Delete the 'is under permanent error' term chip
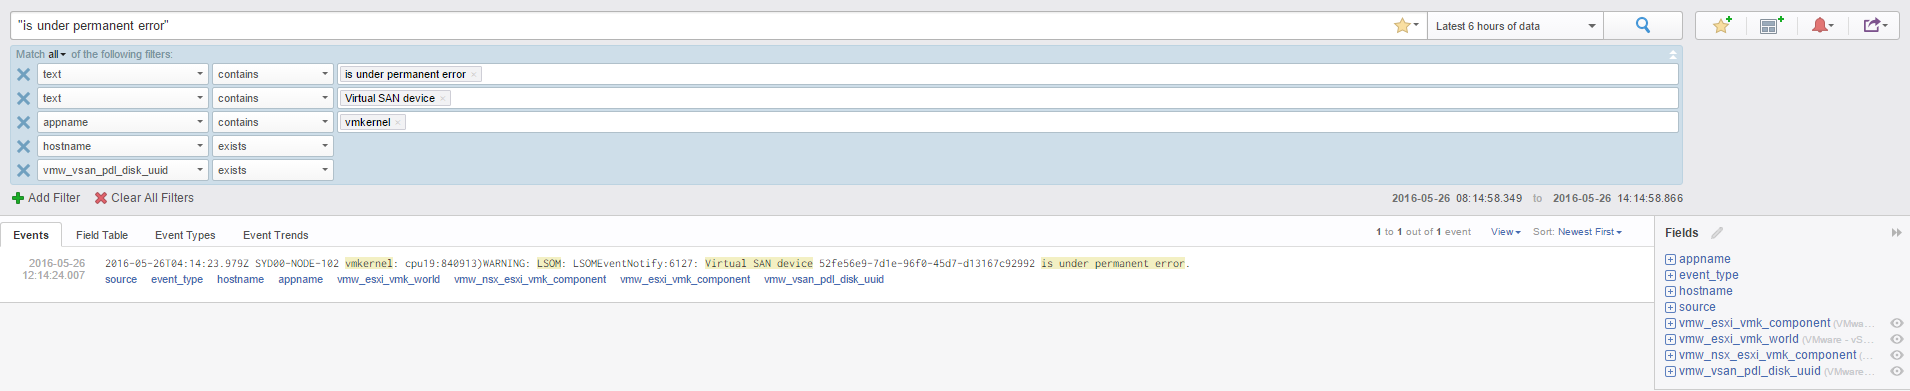The width and height of the screenshot is (1910, 391). point(475,75)
